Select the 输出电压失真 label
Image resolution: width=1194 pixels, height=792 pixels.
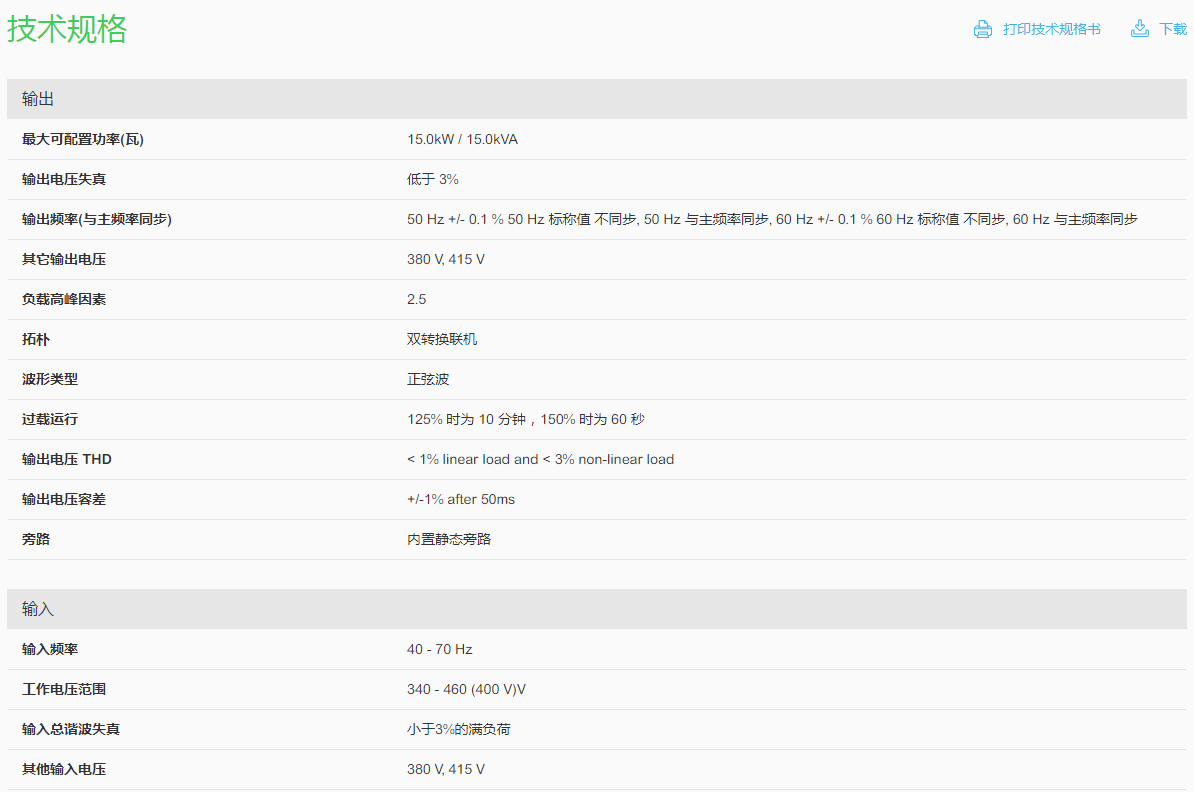tap(64, 179)
